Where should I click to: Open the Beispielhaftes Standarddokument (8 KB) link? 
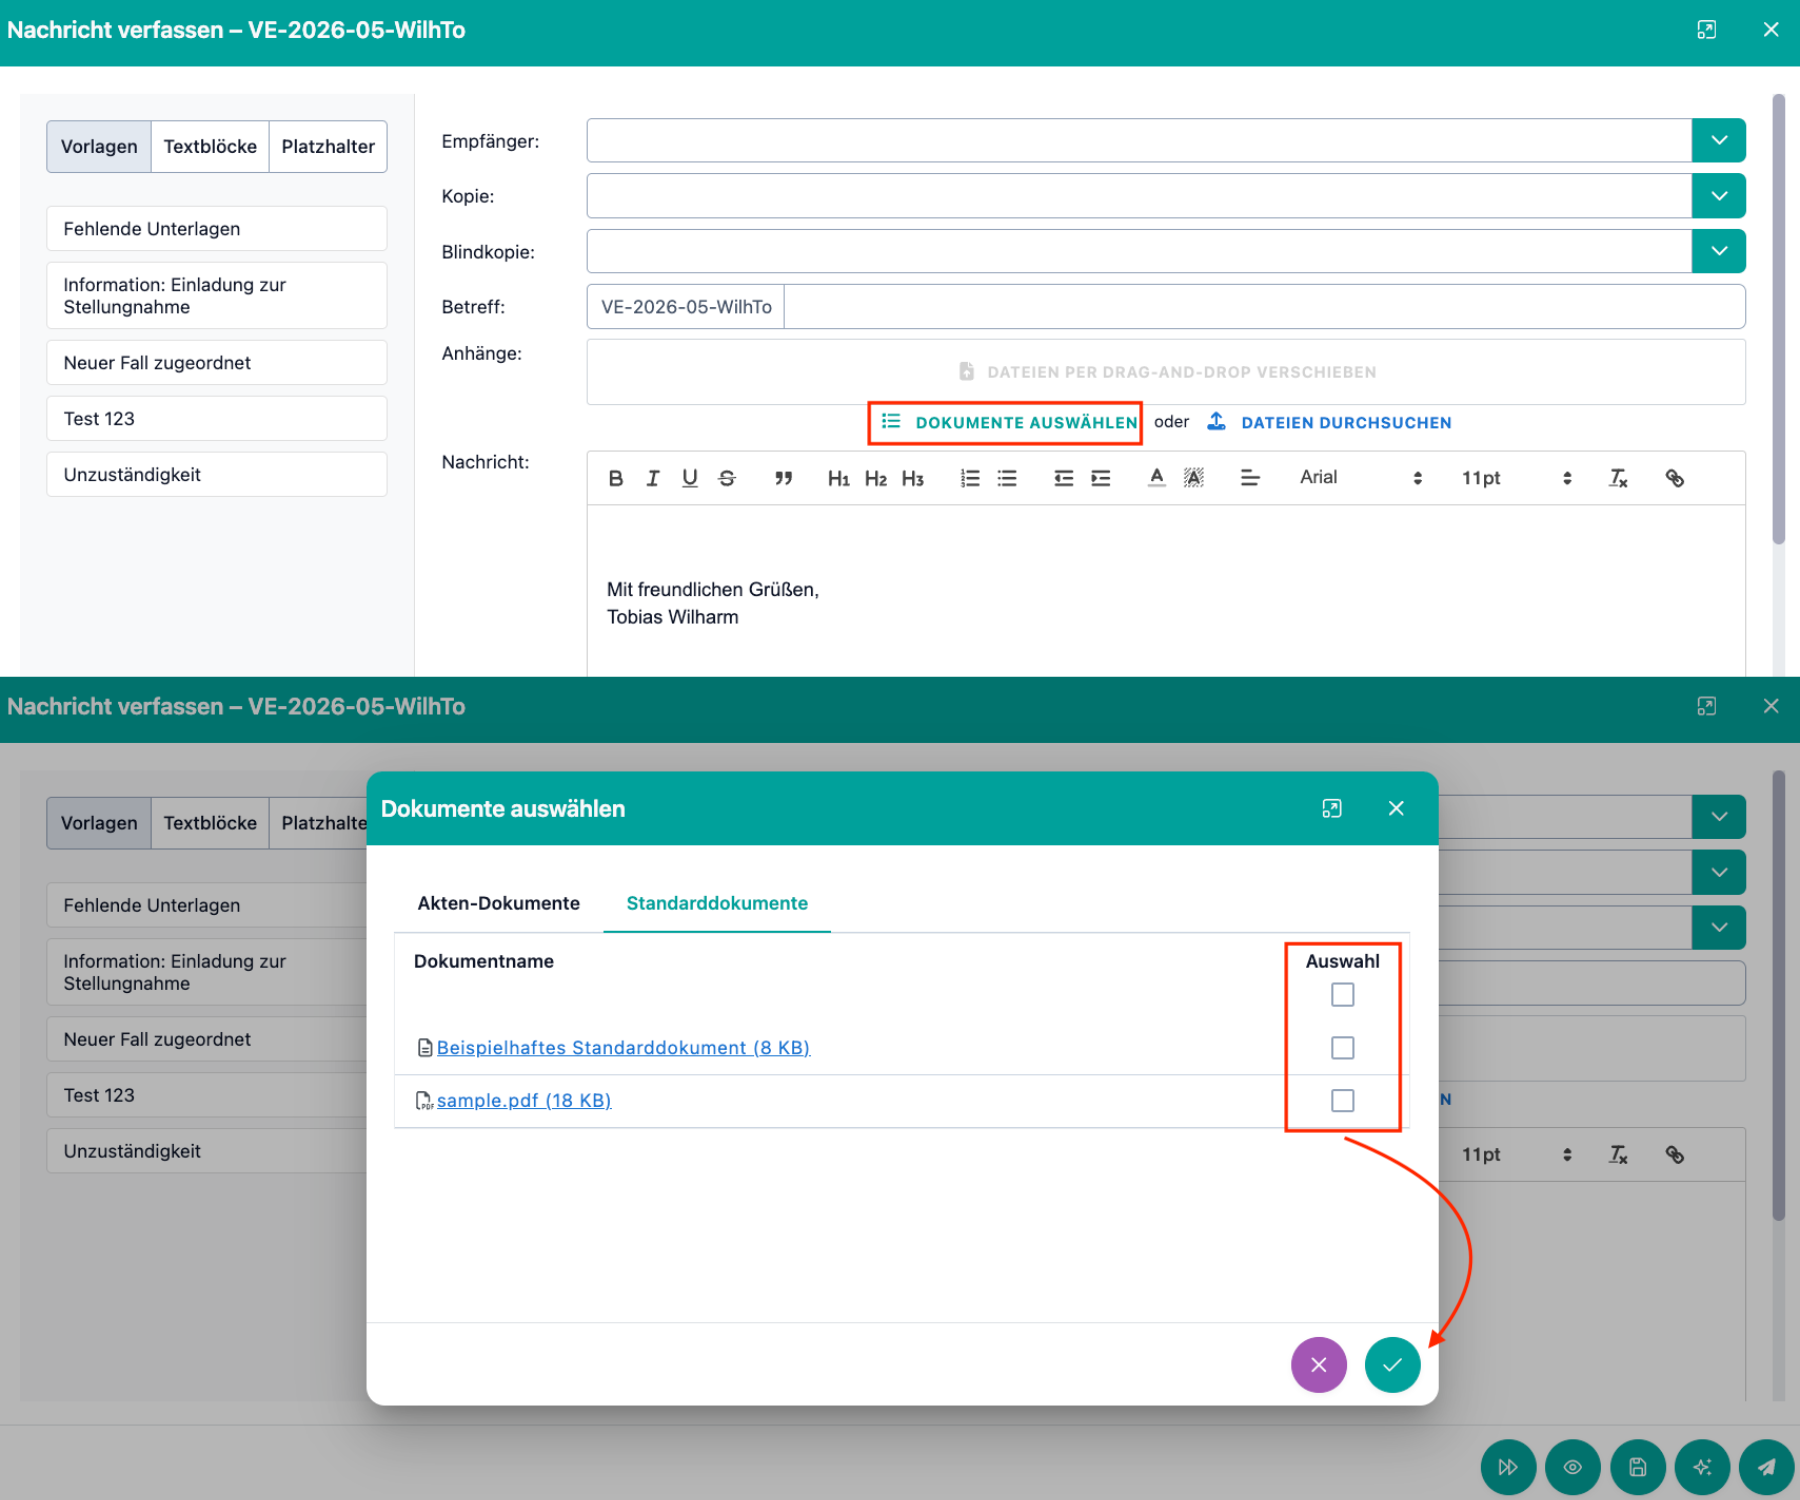tap(623, 1048)
